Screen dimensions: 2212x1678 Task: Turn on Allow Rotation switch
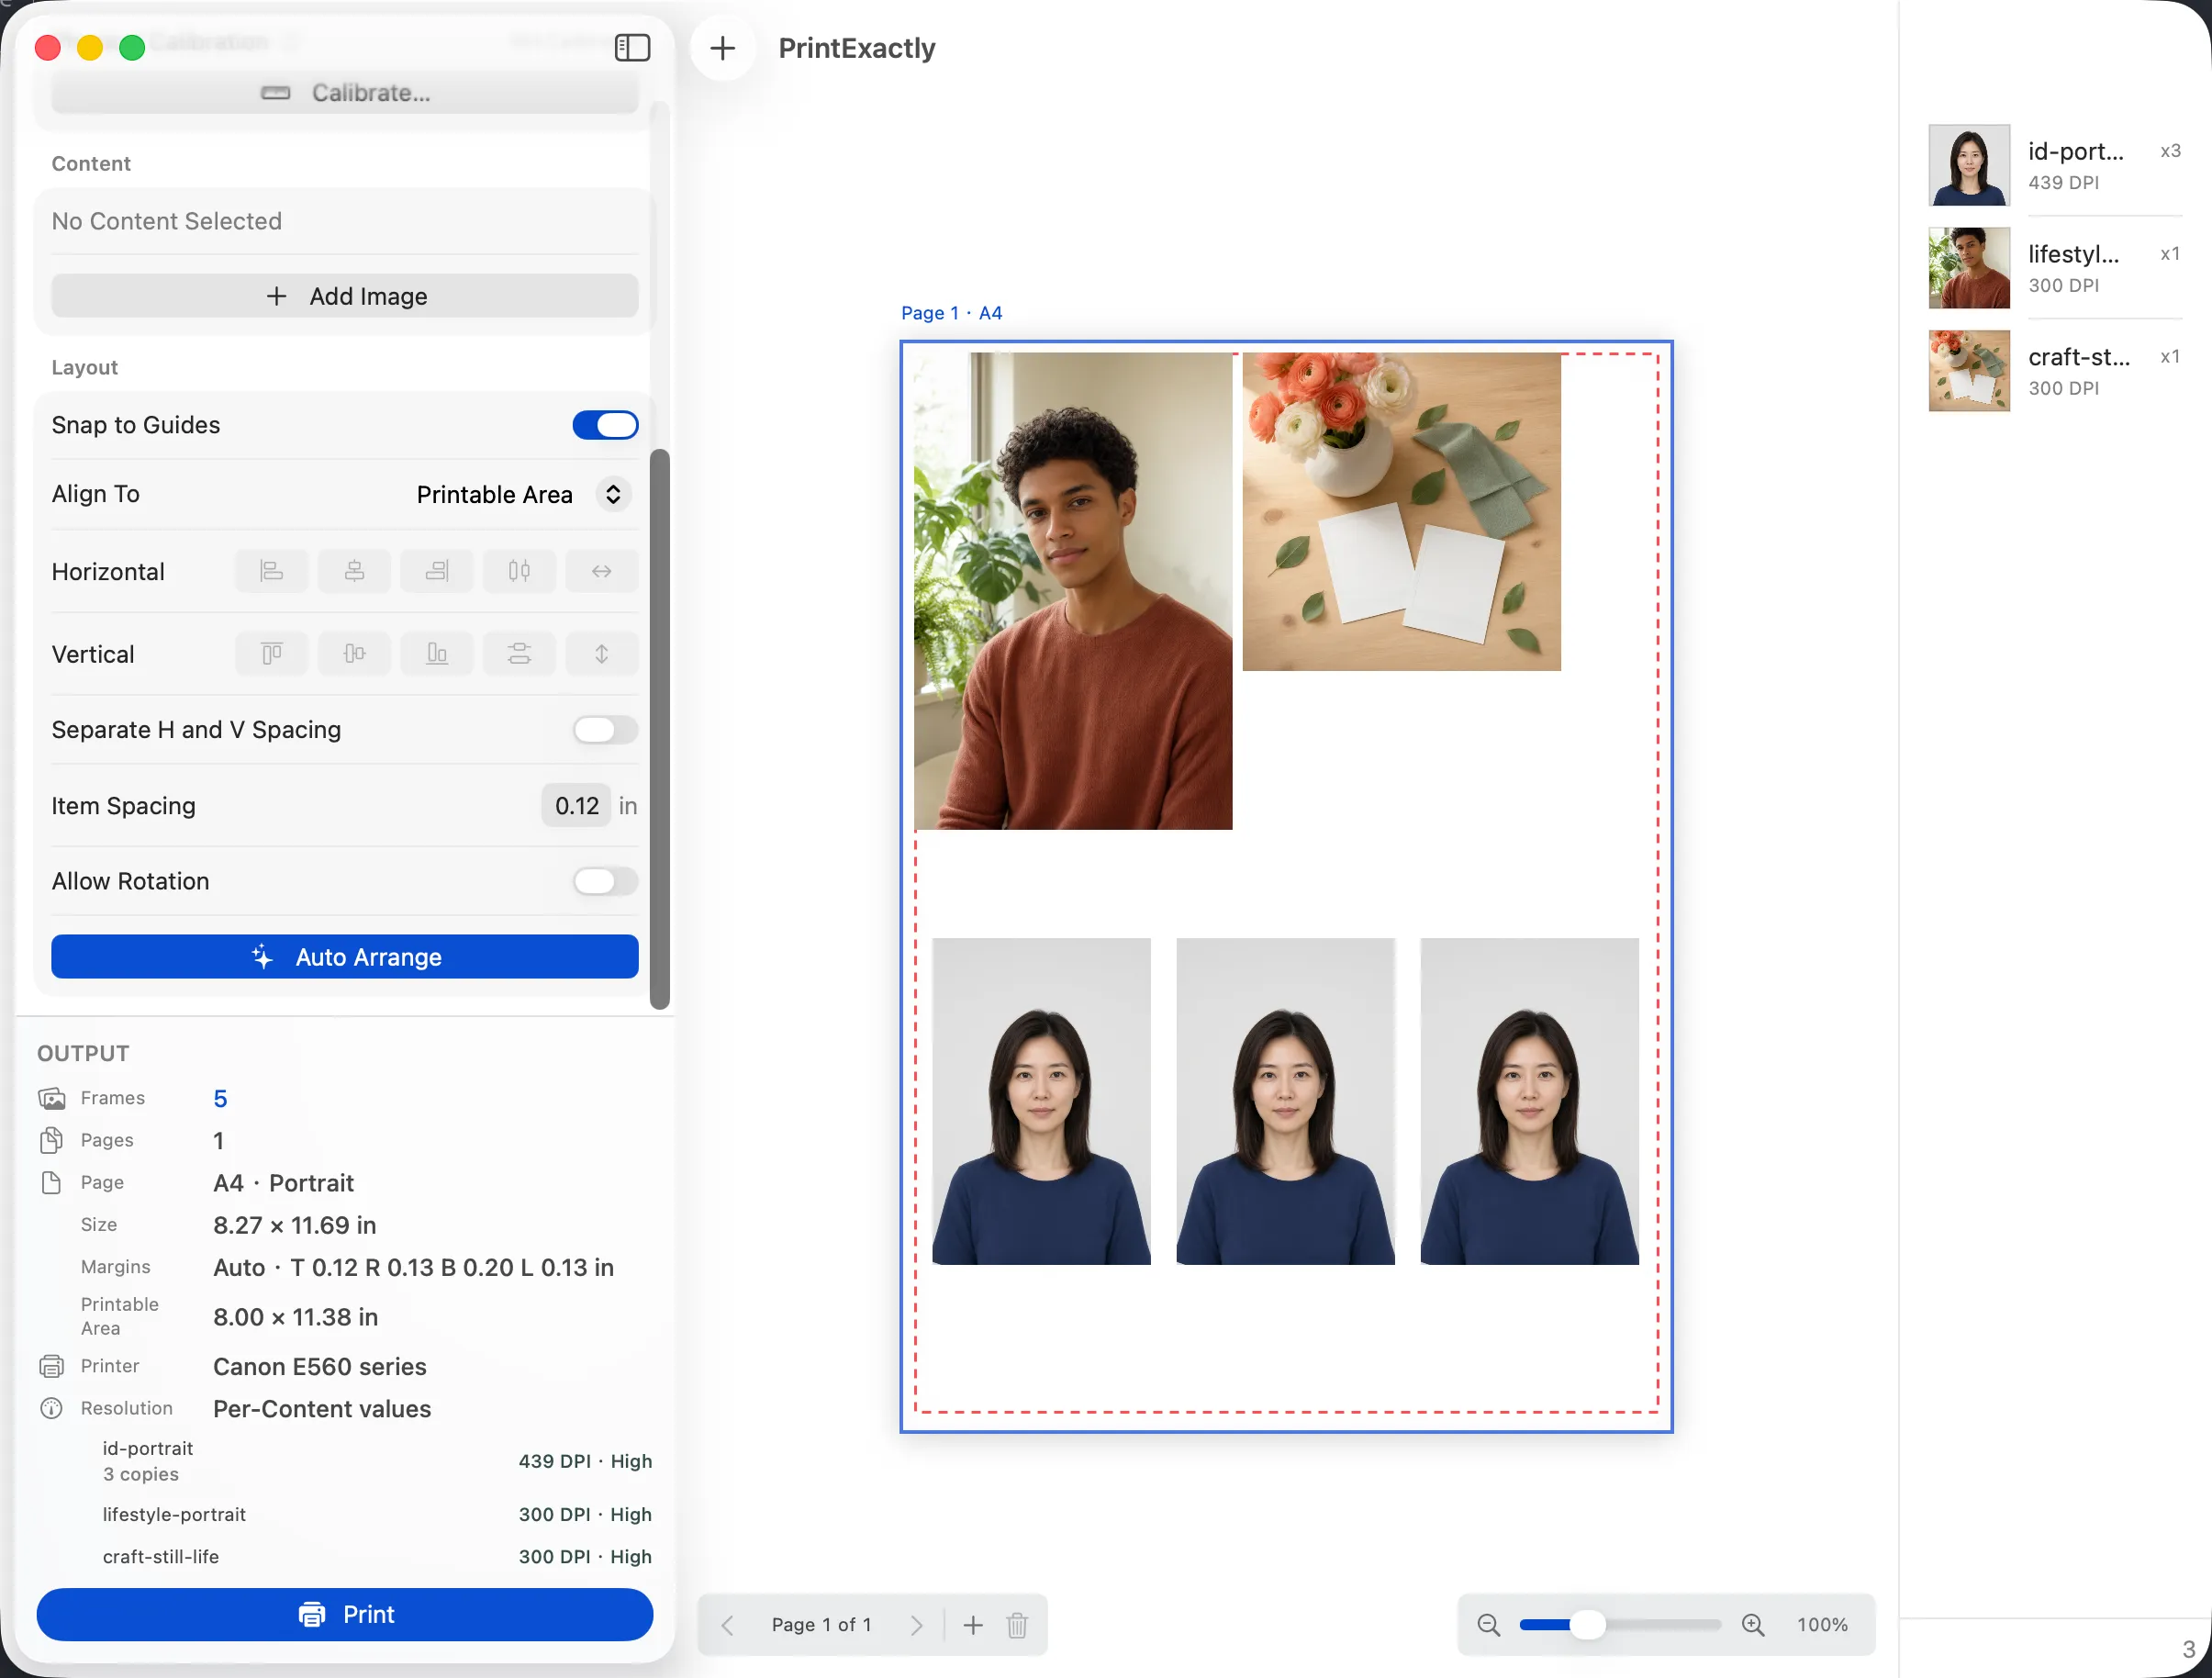click(x=605, y=881)
